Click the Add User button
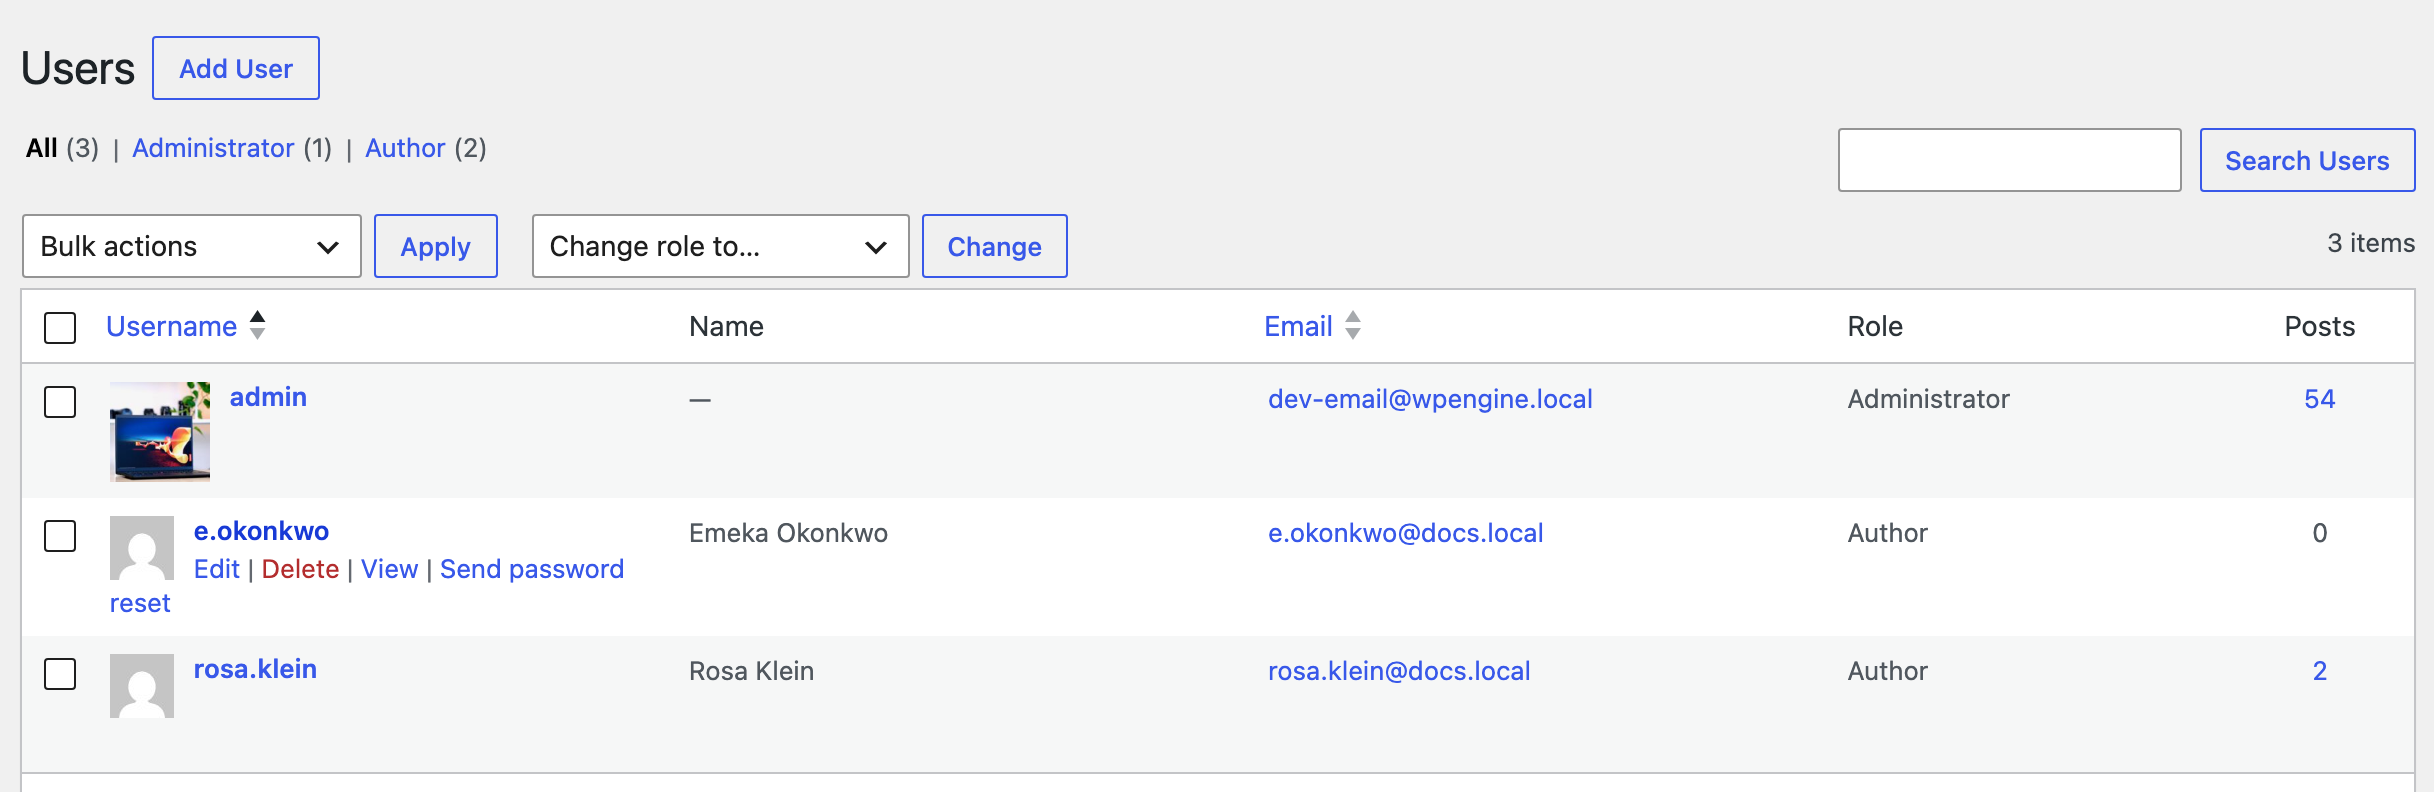Image resolution: width=2434 pixels, height=792 pixels. (236, 68)
